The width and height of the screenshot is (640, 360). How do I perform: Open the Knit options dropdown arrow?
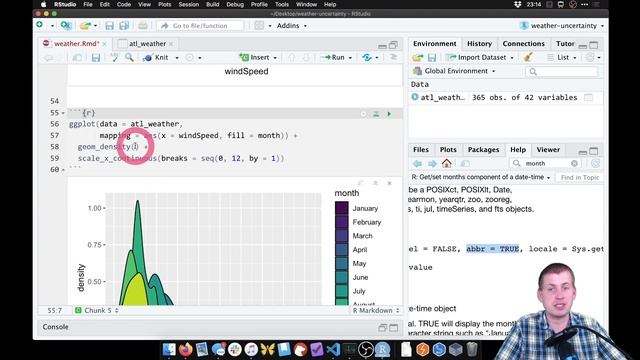[x=177, y=58]
